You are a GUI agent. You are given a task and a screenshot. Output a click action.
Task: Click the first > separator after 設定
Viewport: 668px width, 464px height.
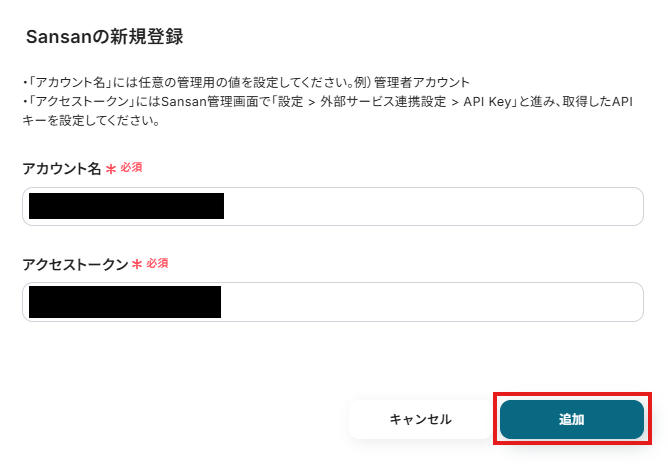click(311, 102)
